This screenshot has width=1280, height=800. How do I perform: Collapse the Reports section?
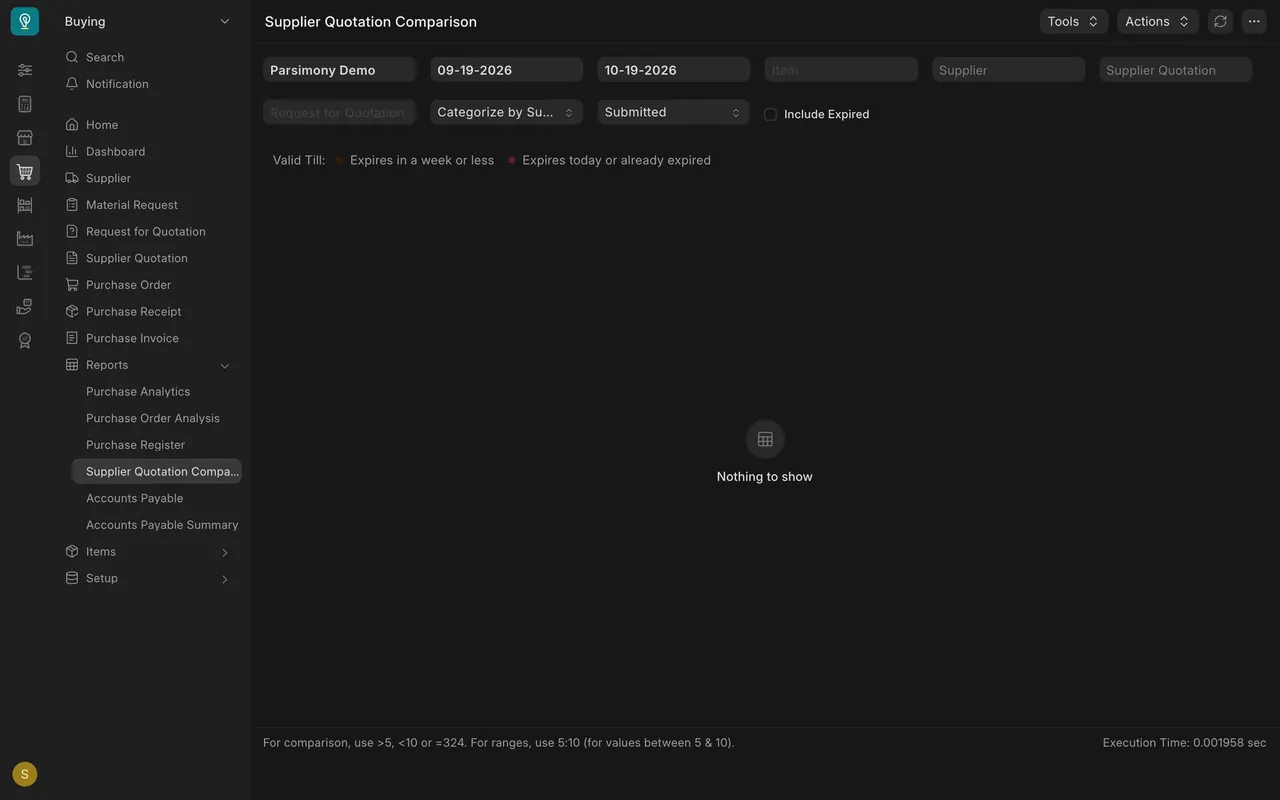[x=225, y=366]
